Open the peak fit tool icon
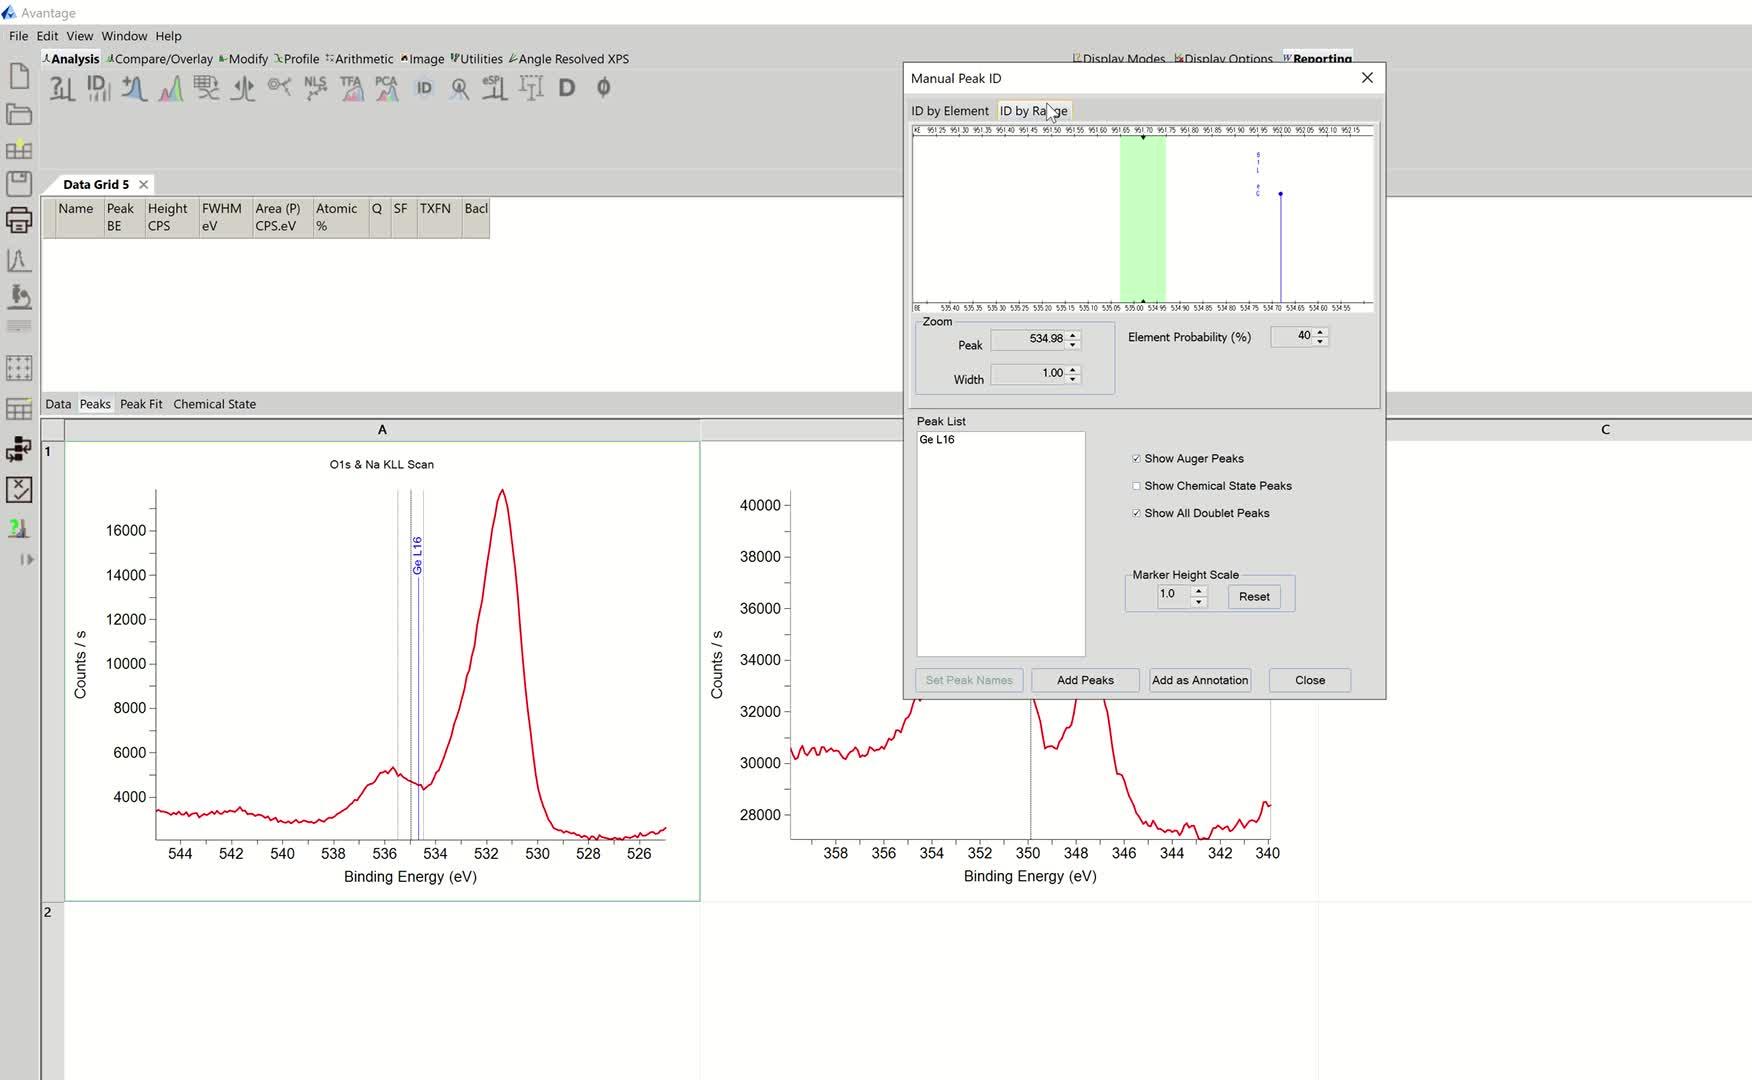Screen dimensions: 1752x1080 point(171,88)
